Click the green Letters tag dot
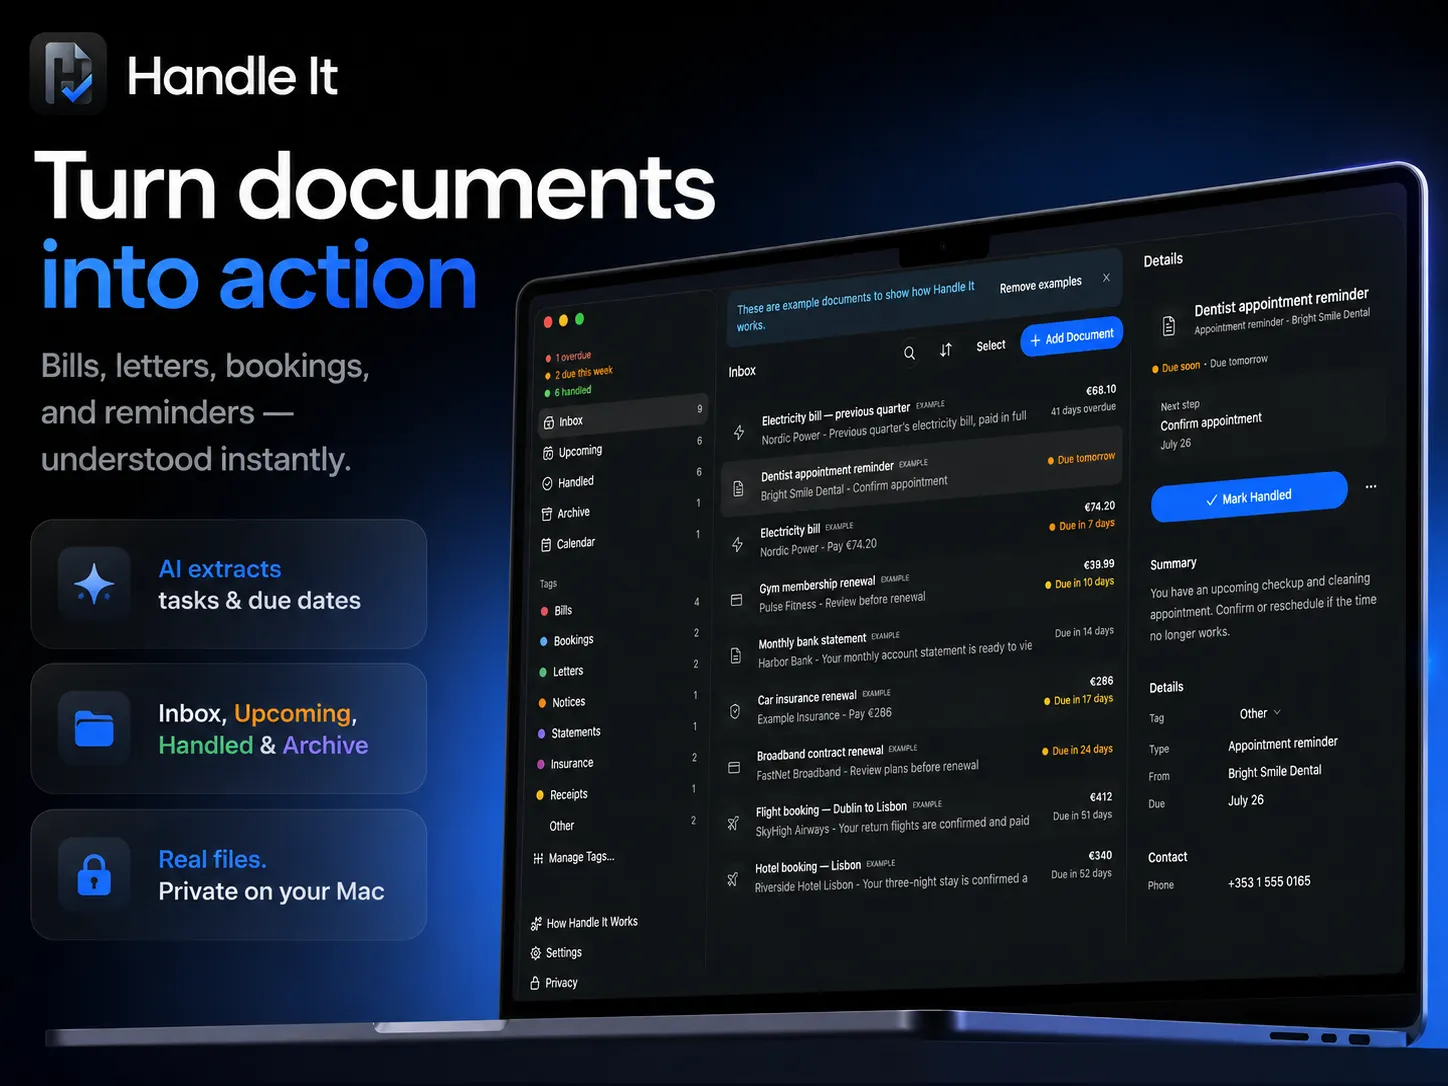 [543, 672]
